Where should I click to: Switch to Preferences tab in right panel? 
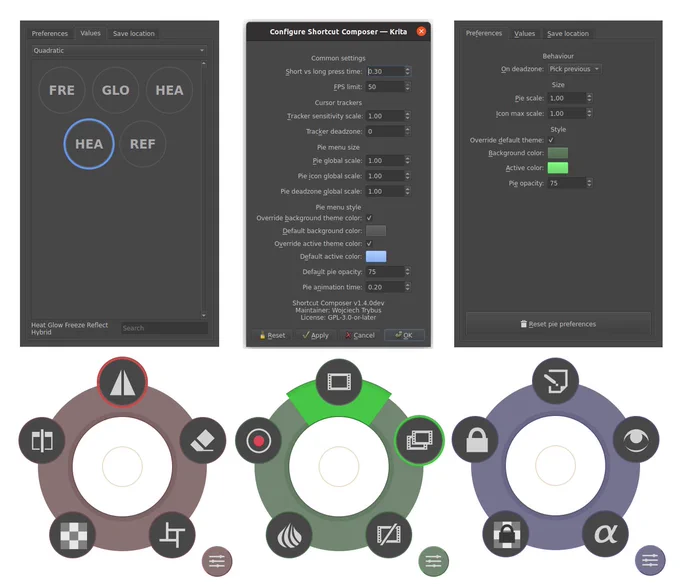click(x=484, y=33)
